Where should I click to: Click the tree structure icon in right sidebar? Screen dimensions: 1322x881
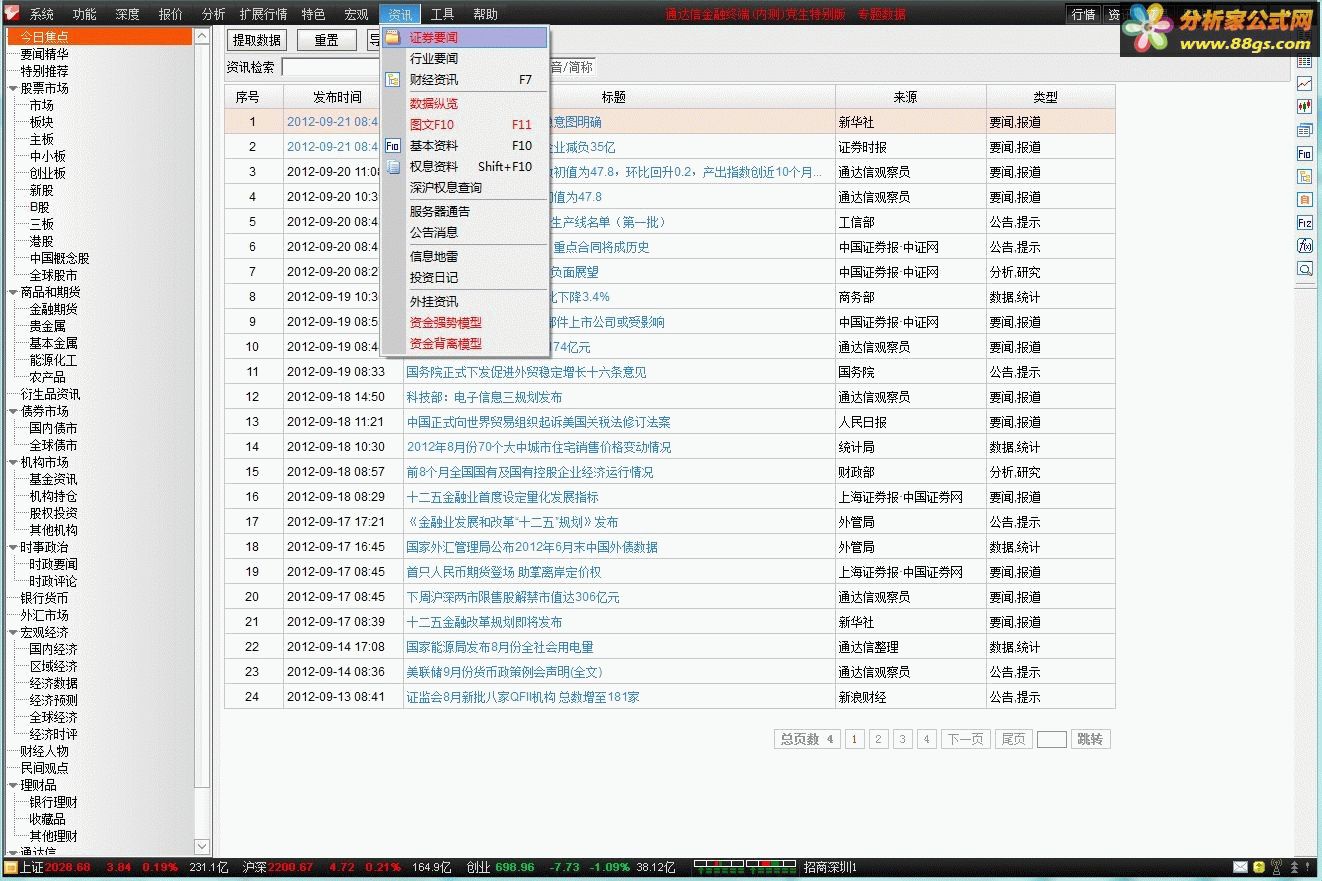(x=1304, y=176)
